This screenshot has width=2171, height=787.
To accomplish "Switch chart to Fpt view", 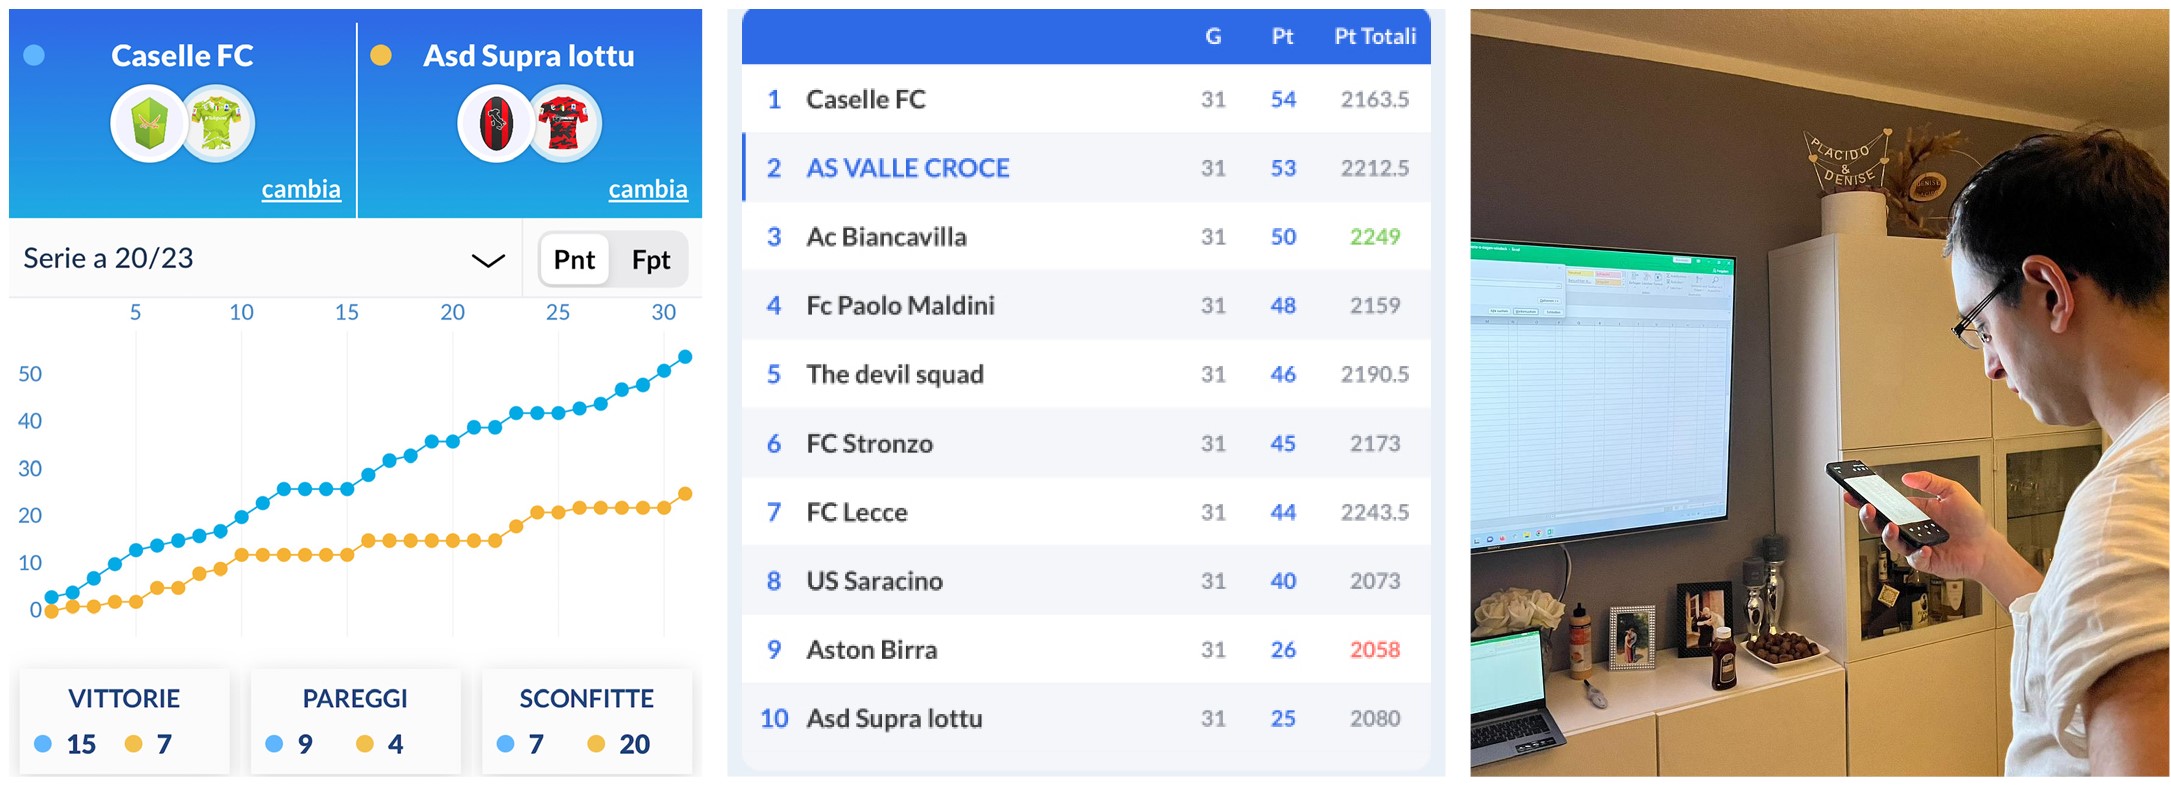I will pyautogui.click(x=651, y=260).
